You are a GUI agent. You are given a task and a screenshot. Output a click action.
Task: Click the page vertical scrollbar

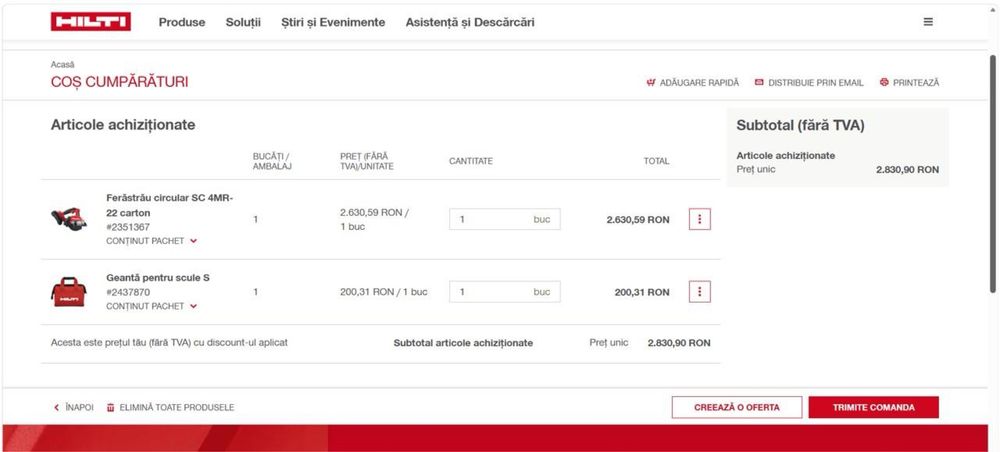point(992,172)
